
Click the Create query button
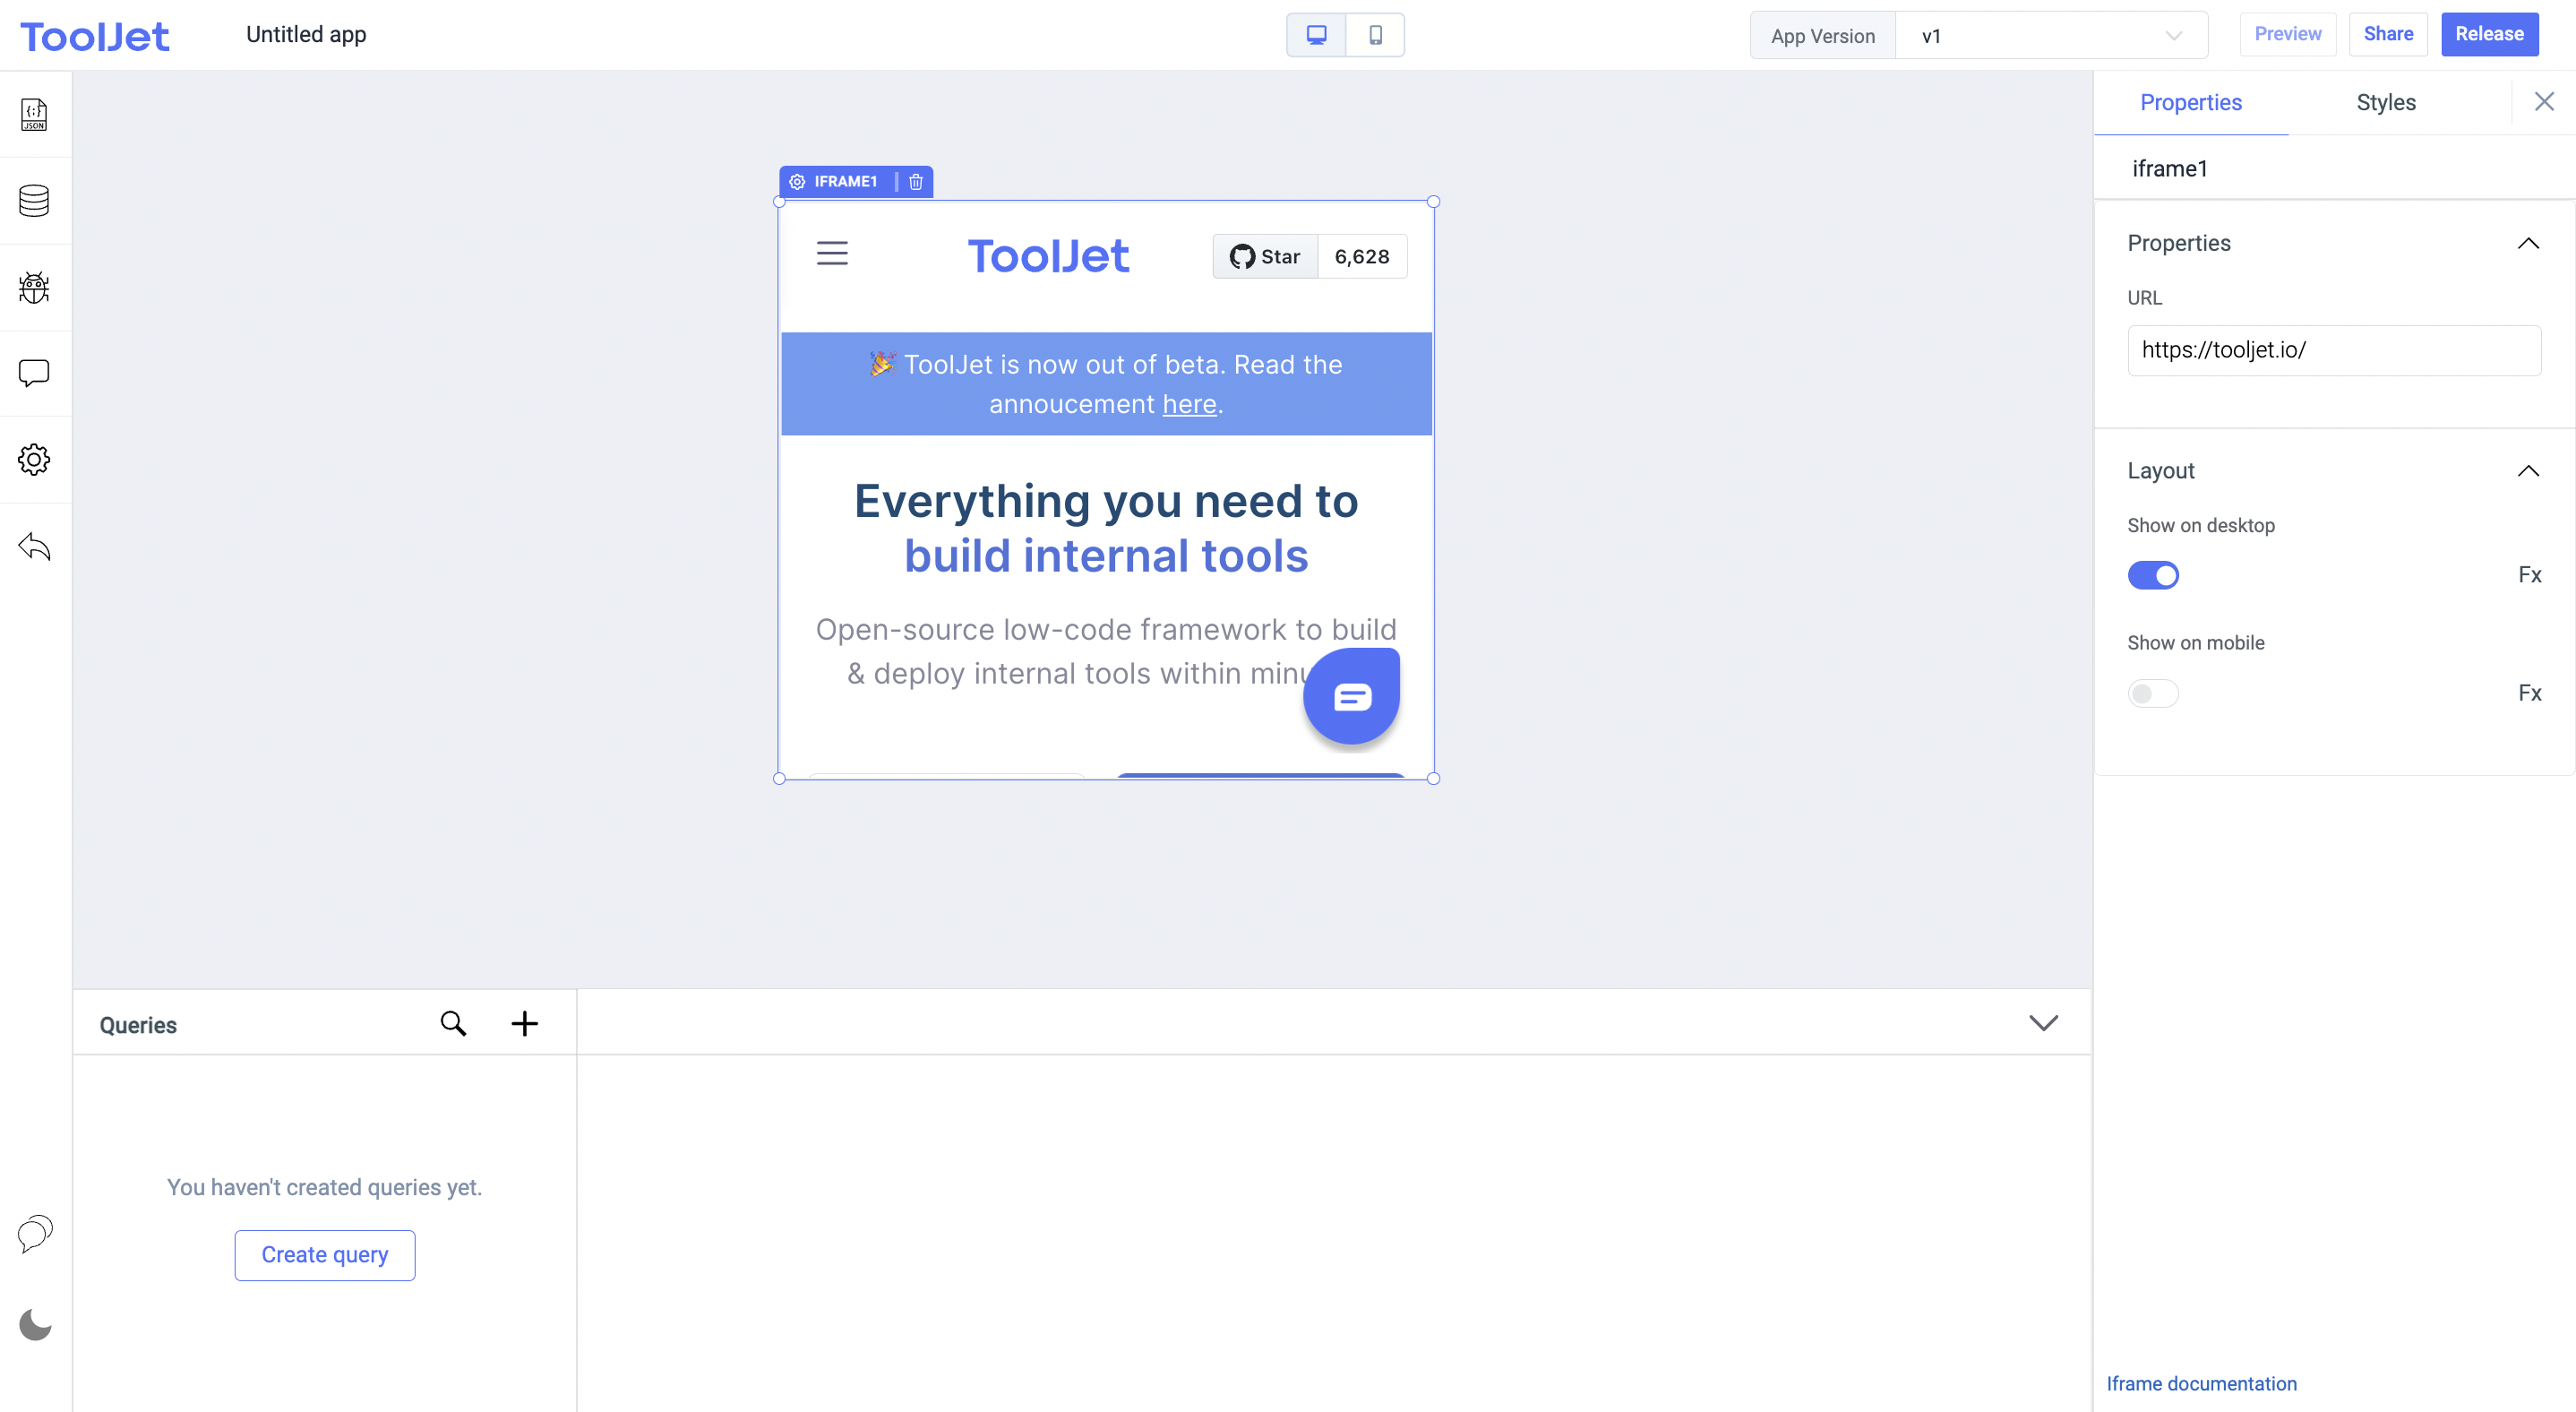[x=323, y=1253]
